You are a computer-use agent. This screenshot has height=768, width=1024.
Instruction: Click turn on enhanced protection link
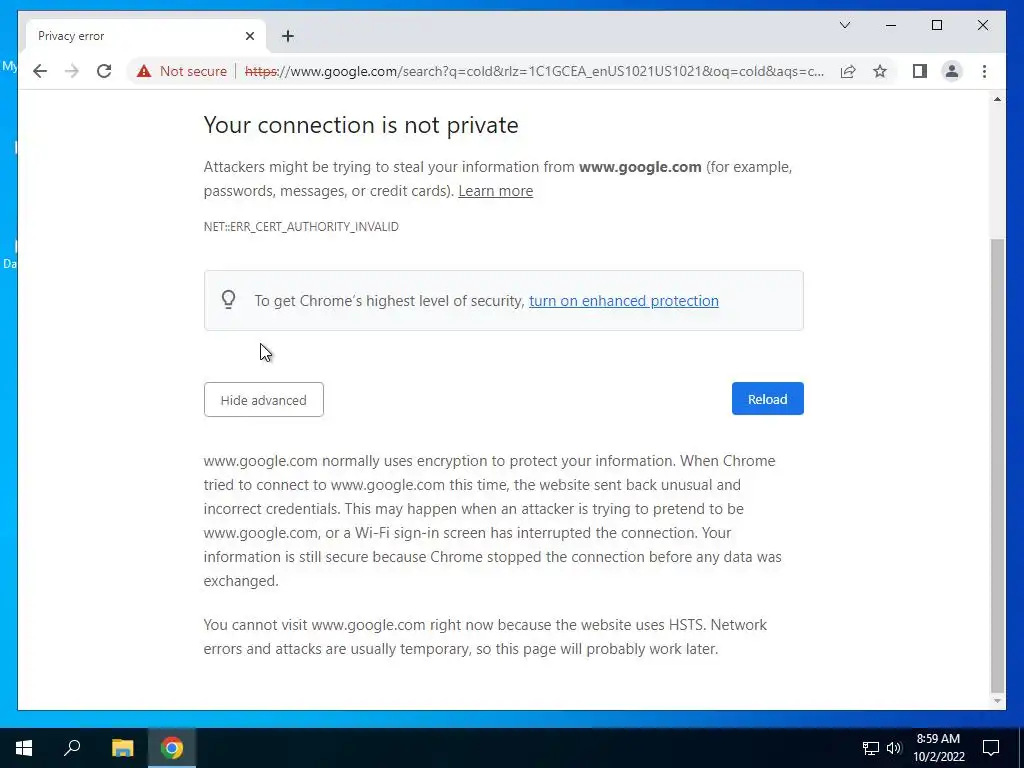pyautogui.click(x=623, y=301)
